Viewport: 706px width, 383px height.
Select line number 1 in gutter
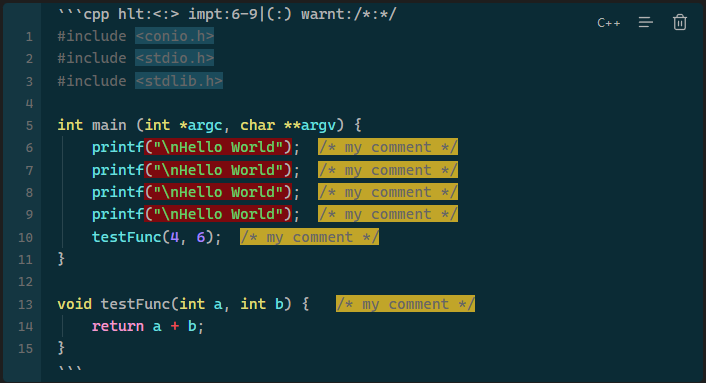pos(29,36)
